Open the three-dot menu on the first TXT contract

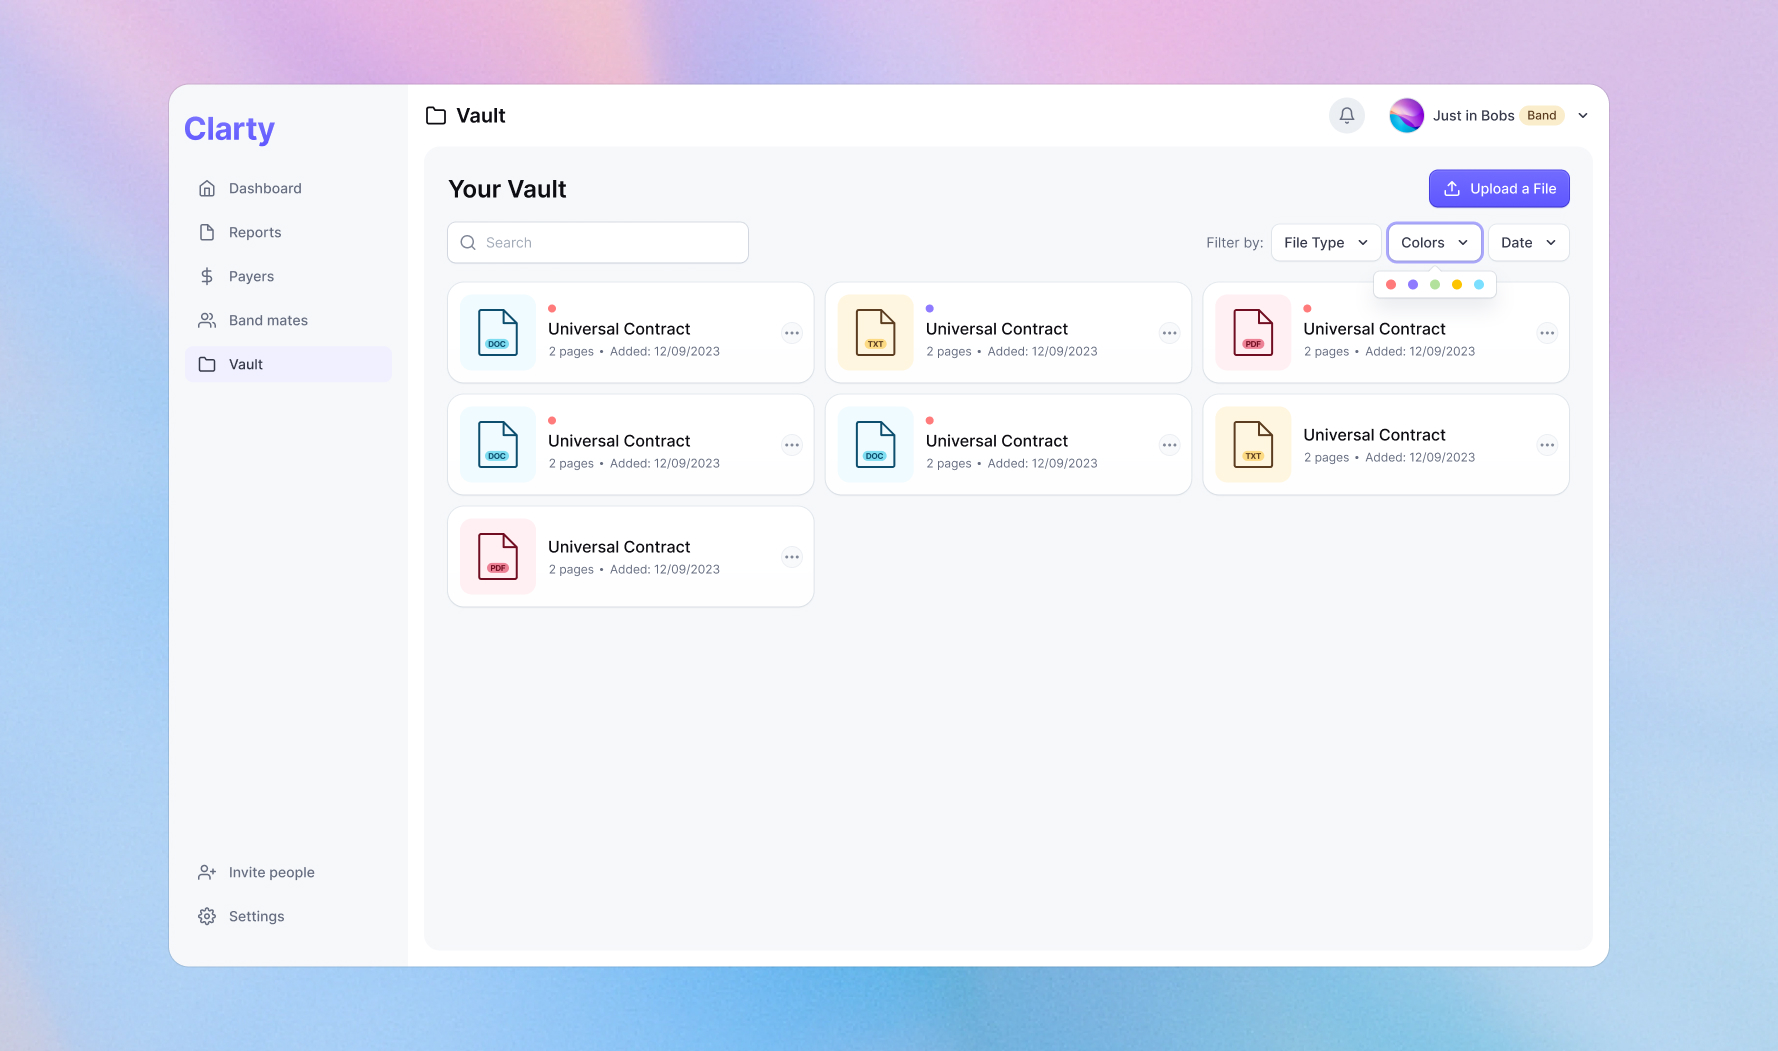pyautogui.click(x=1169, y=333)
